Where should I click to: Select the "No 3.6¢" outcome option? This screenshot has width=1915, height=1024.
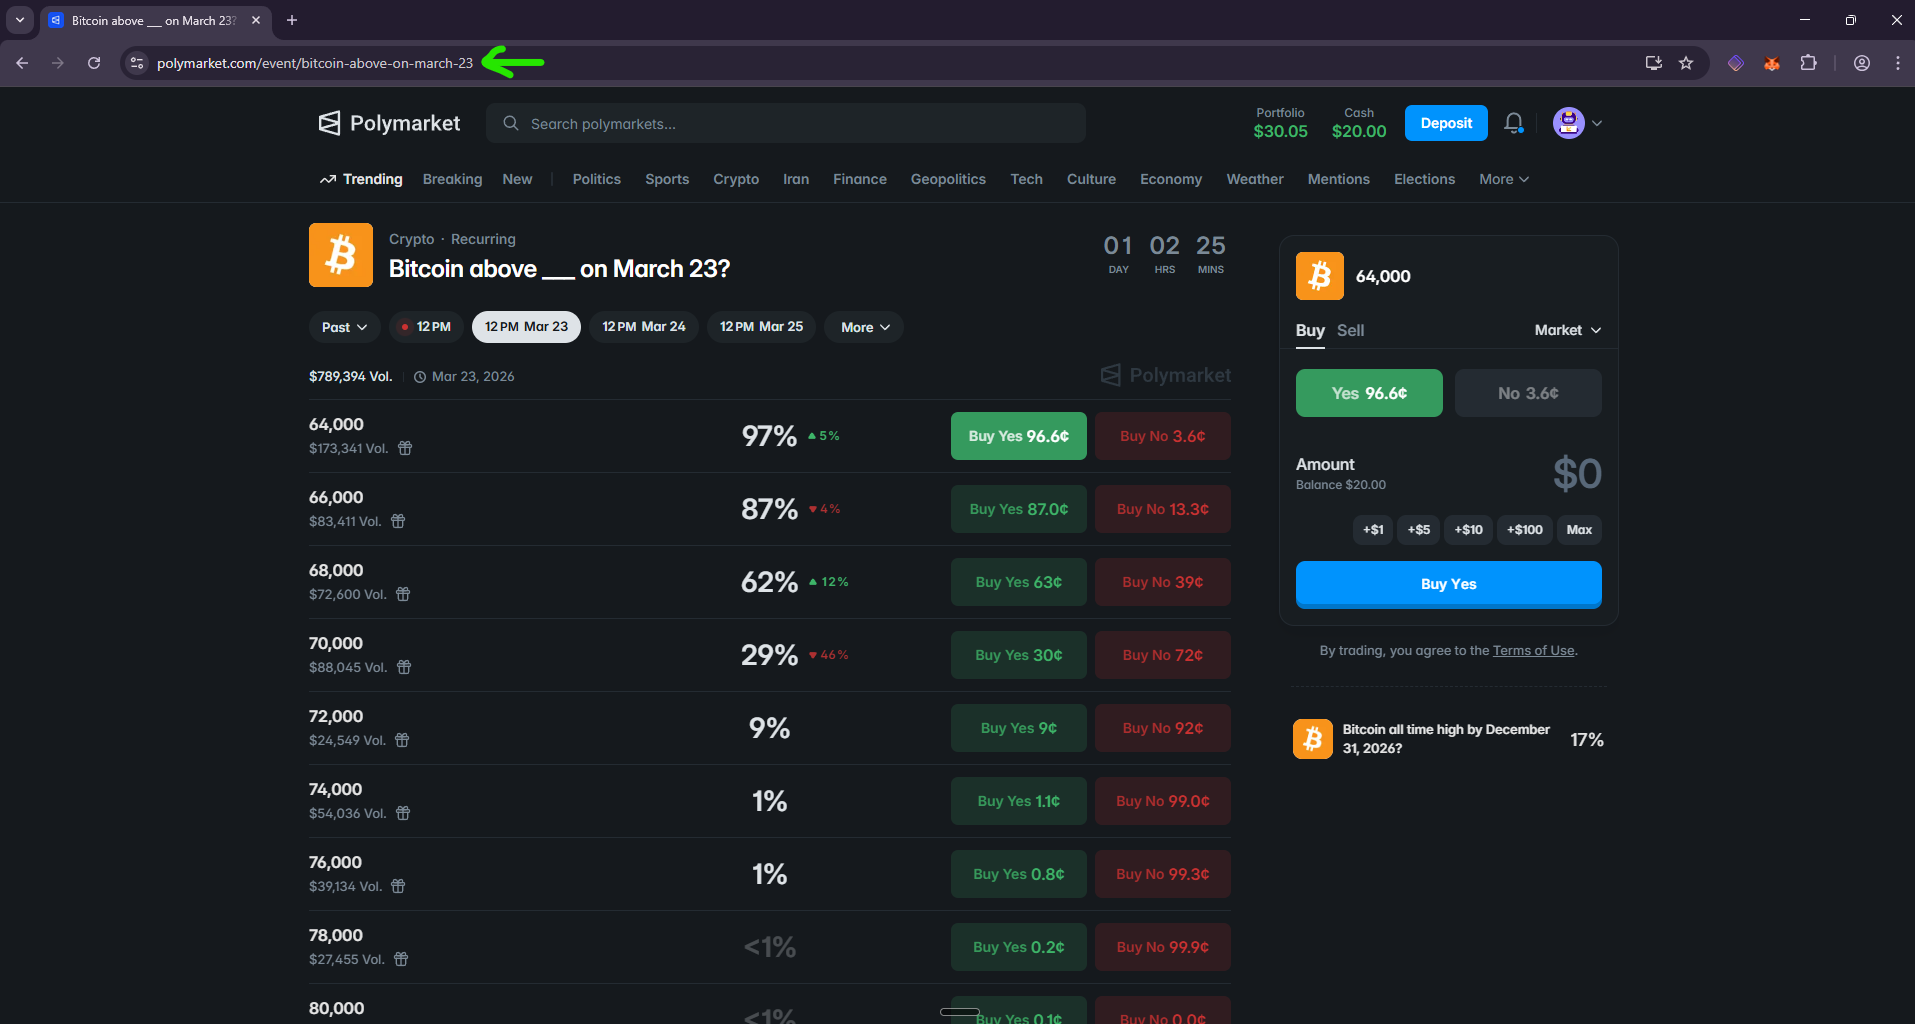pos(1527,392)
